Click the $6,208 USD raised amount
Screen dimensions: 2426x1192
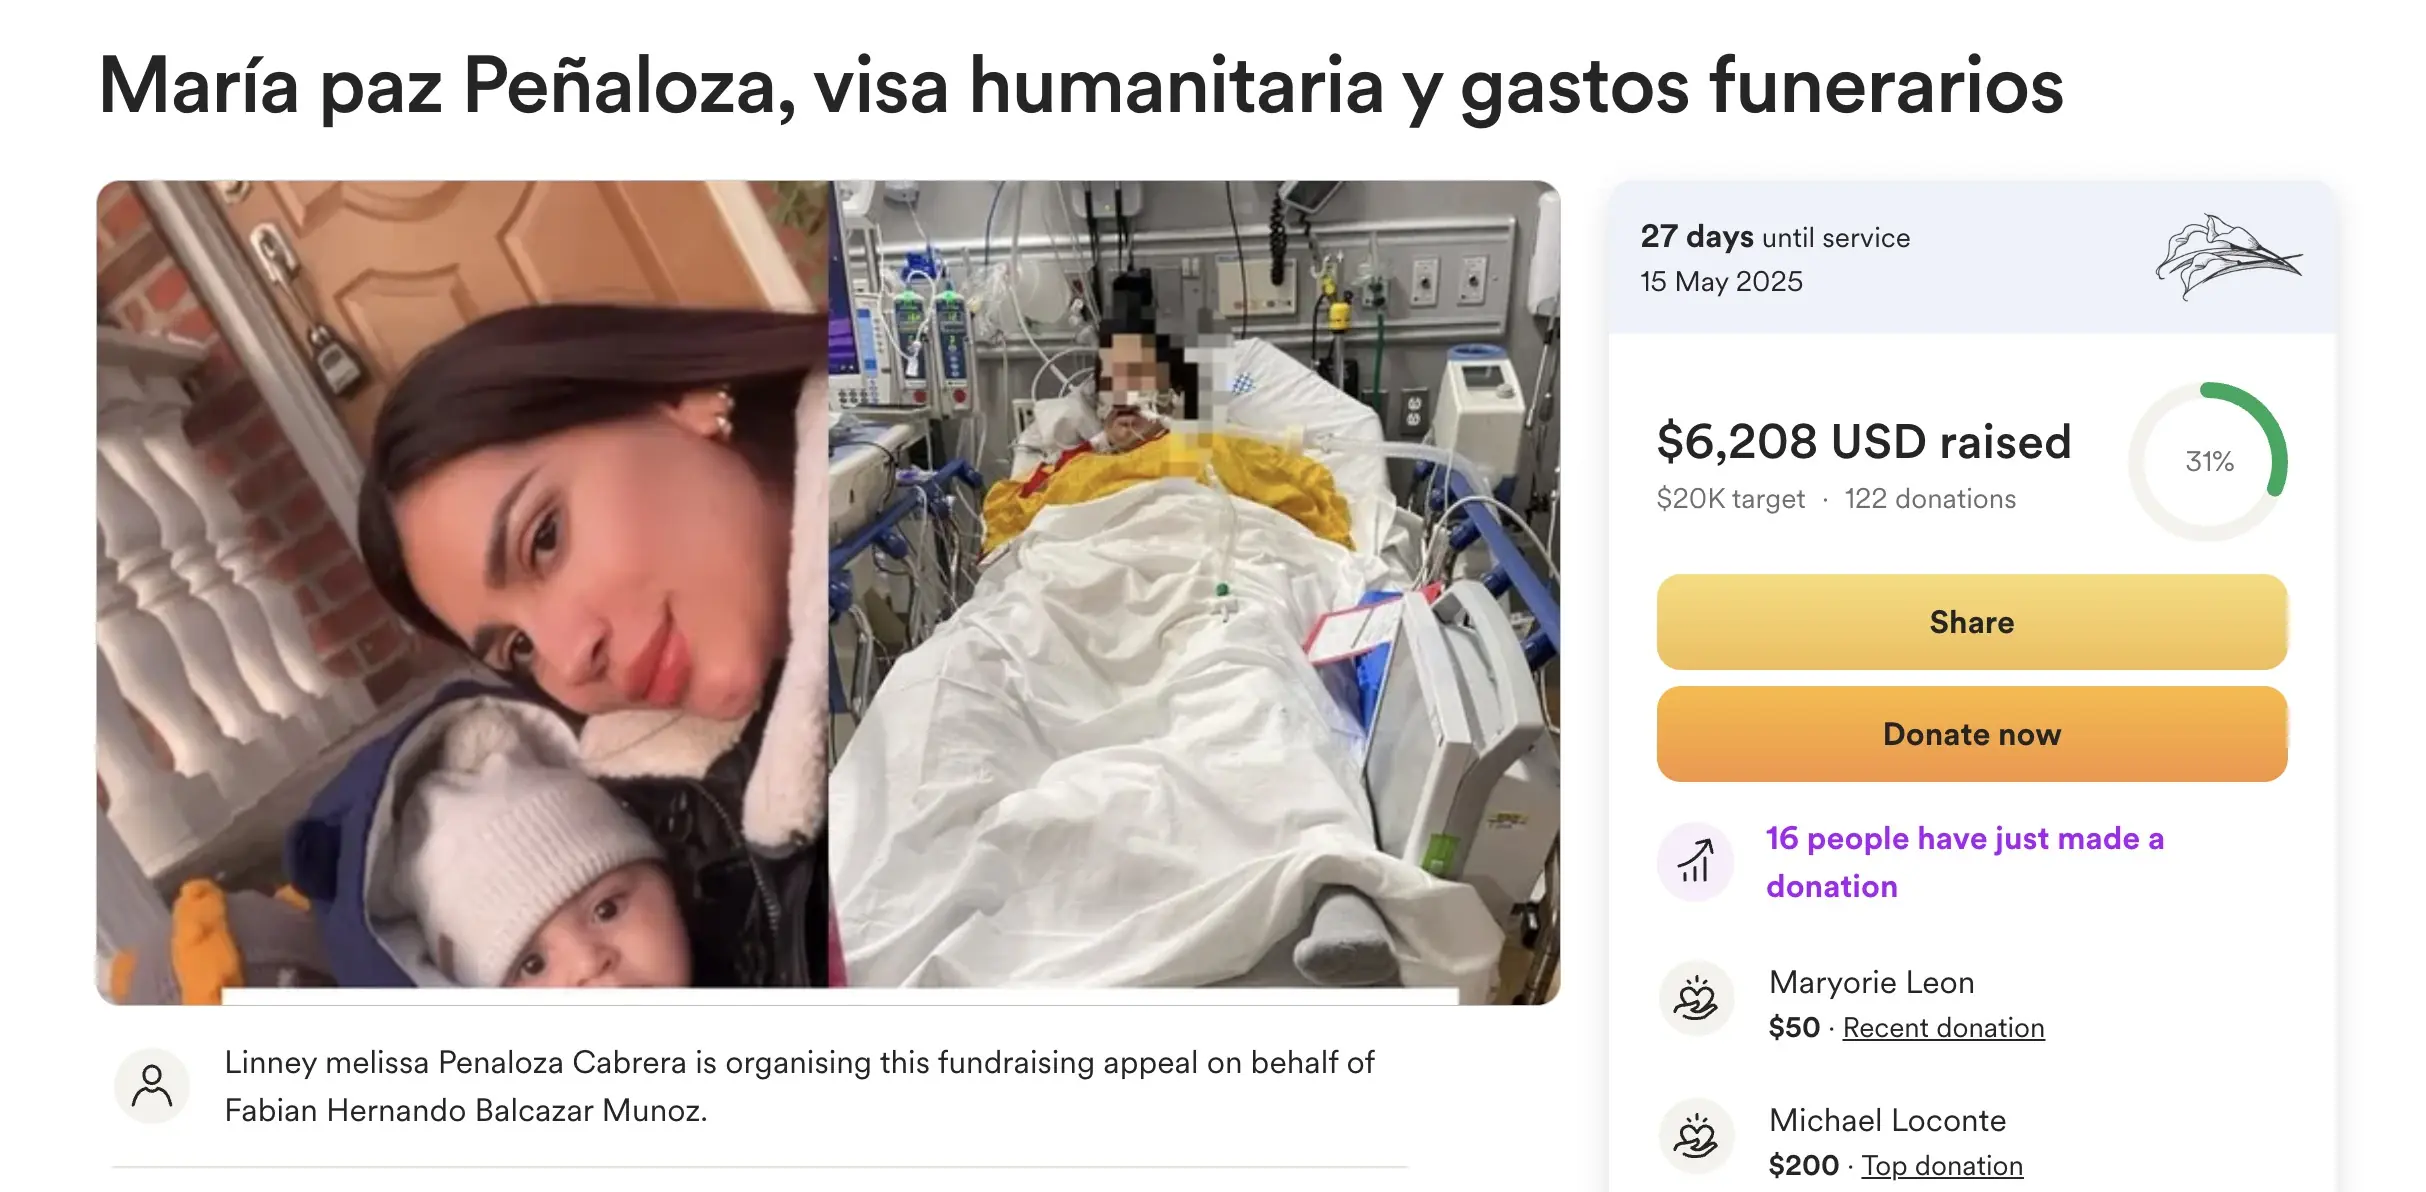pyautogui.click(x=1864, y=442)
